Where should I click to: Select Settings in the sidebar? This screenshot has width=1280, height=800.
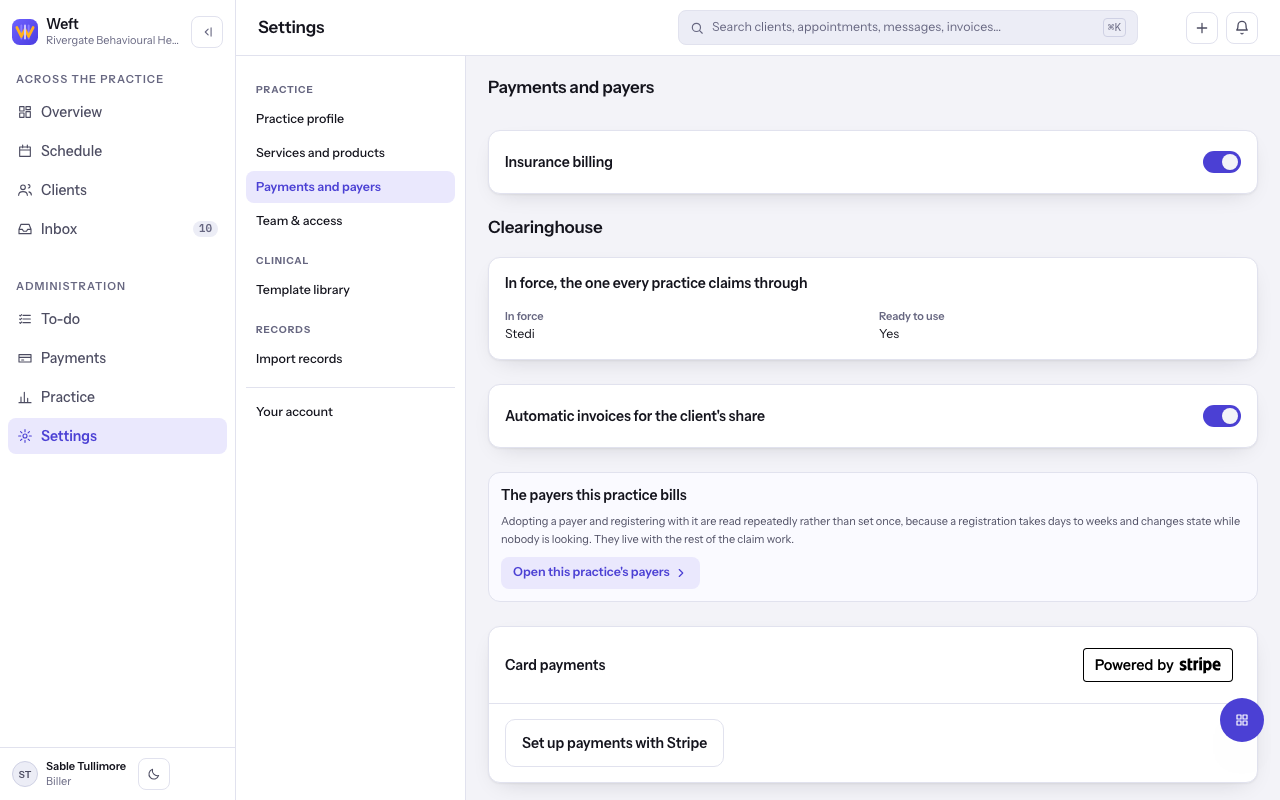click(x=118, y=436)
